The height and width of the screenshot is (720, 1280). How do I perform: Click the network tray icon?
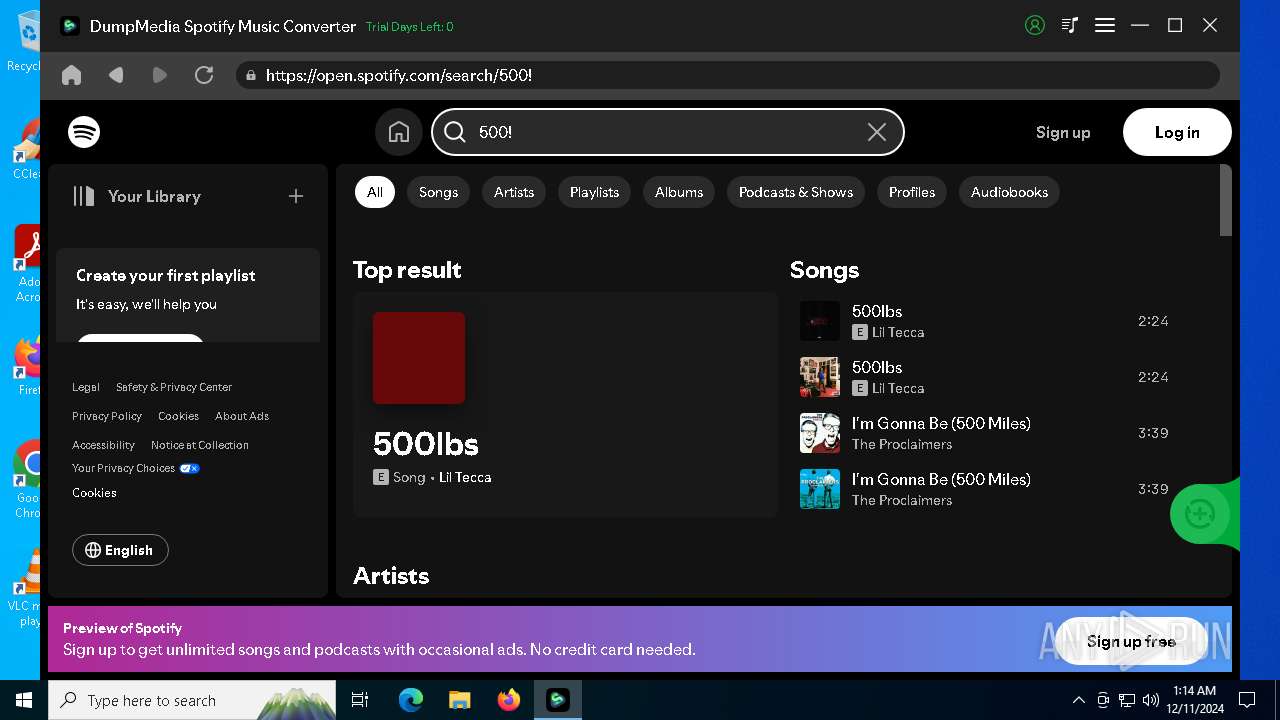pos(1127,700)
